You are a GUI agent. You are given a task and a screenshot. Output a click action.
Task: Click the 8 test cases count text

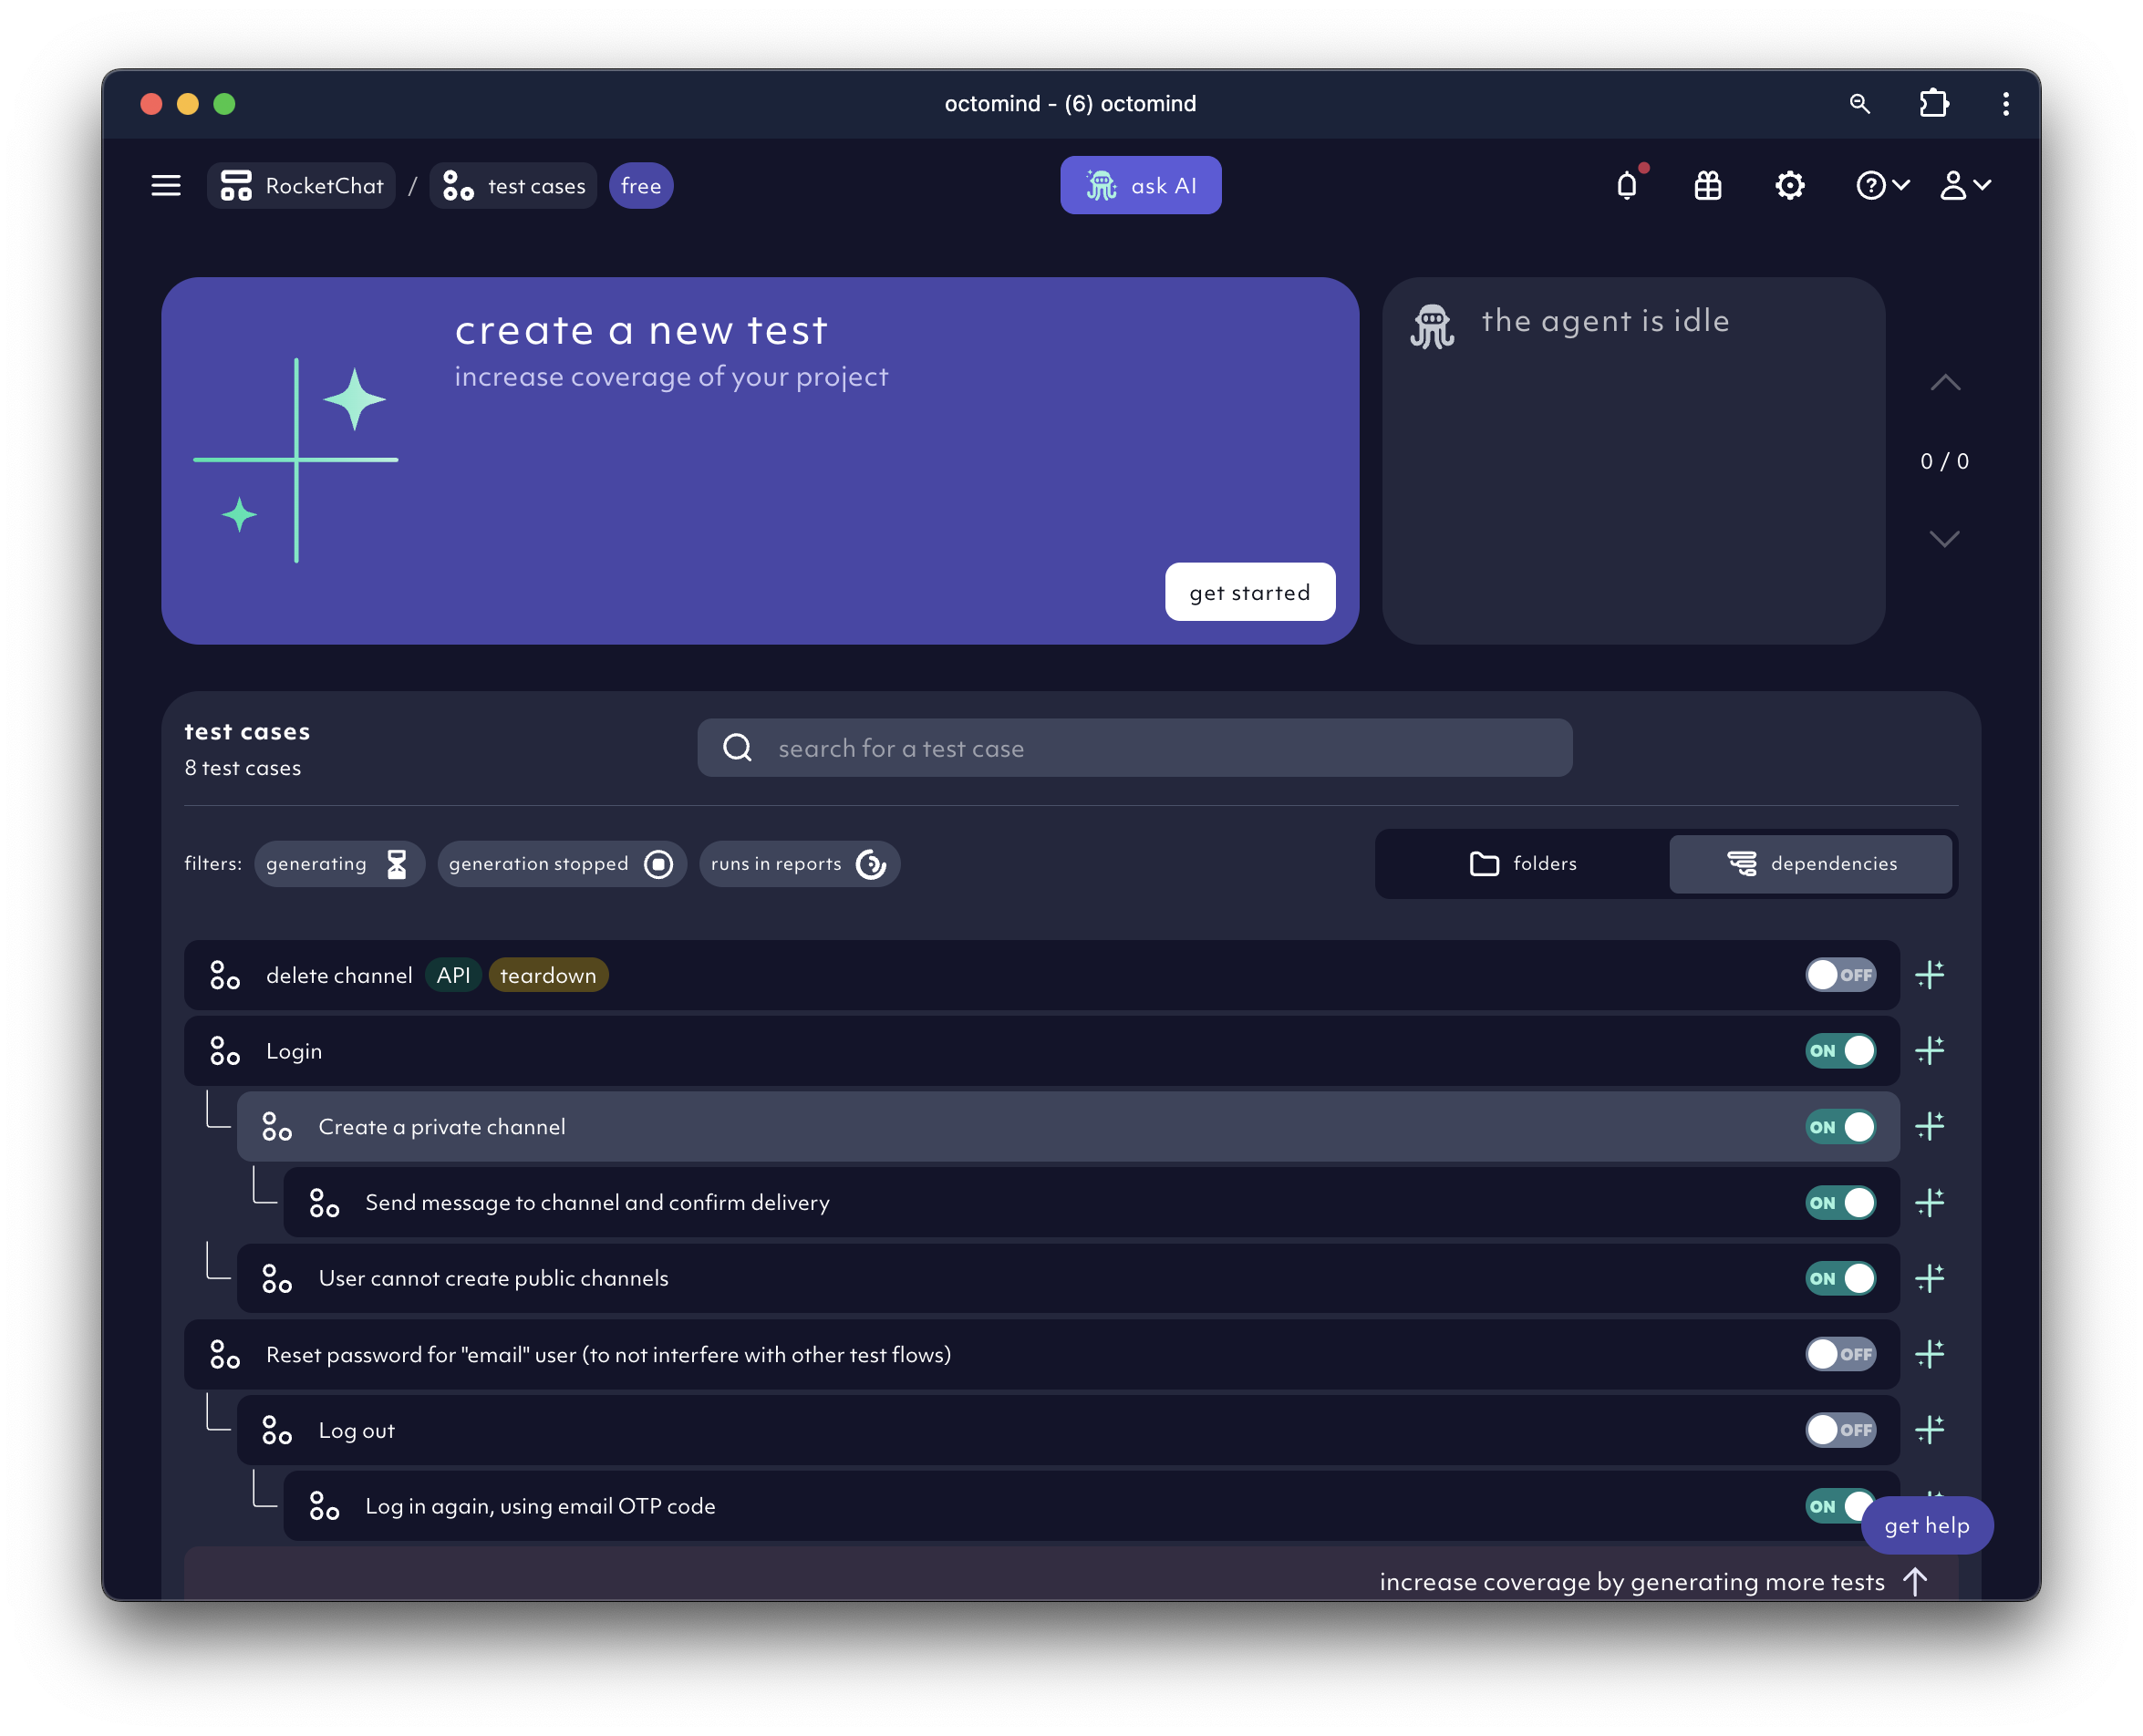(x=243, y=768)
